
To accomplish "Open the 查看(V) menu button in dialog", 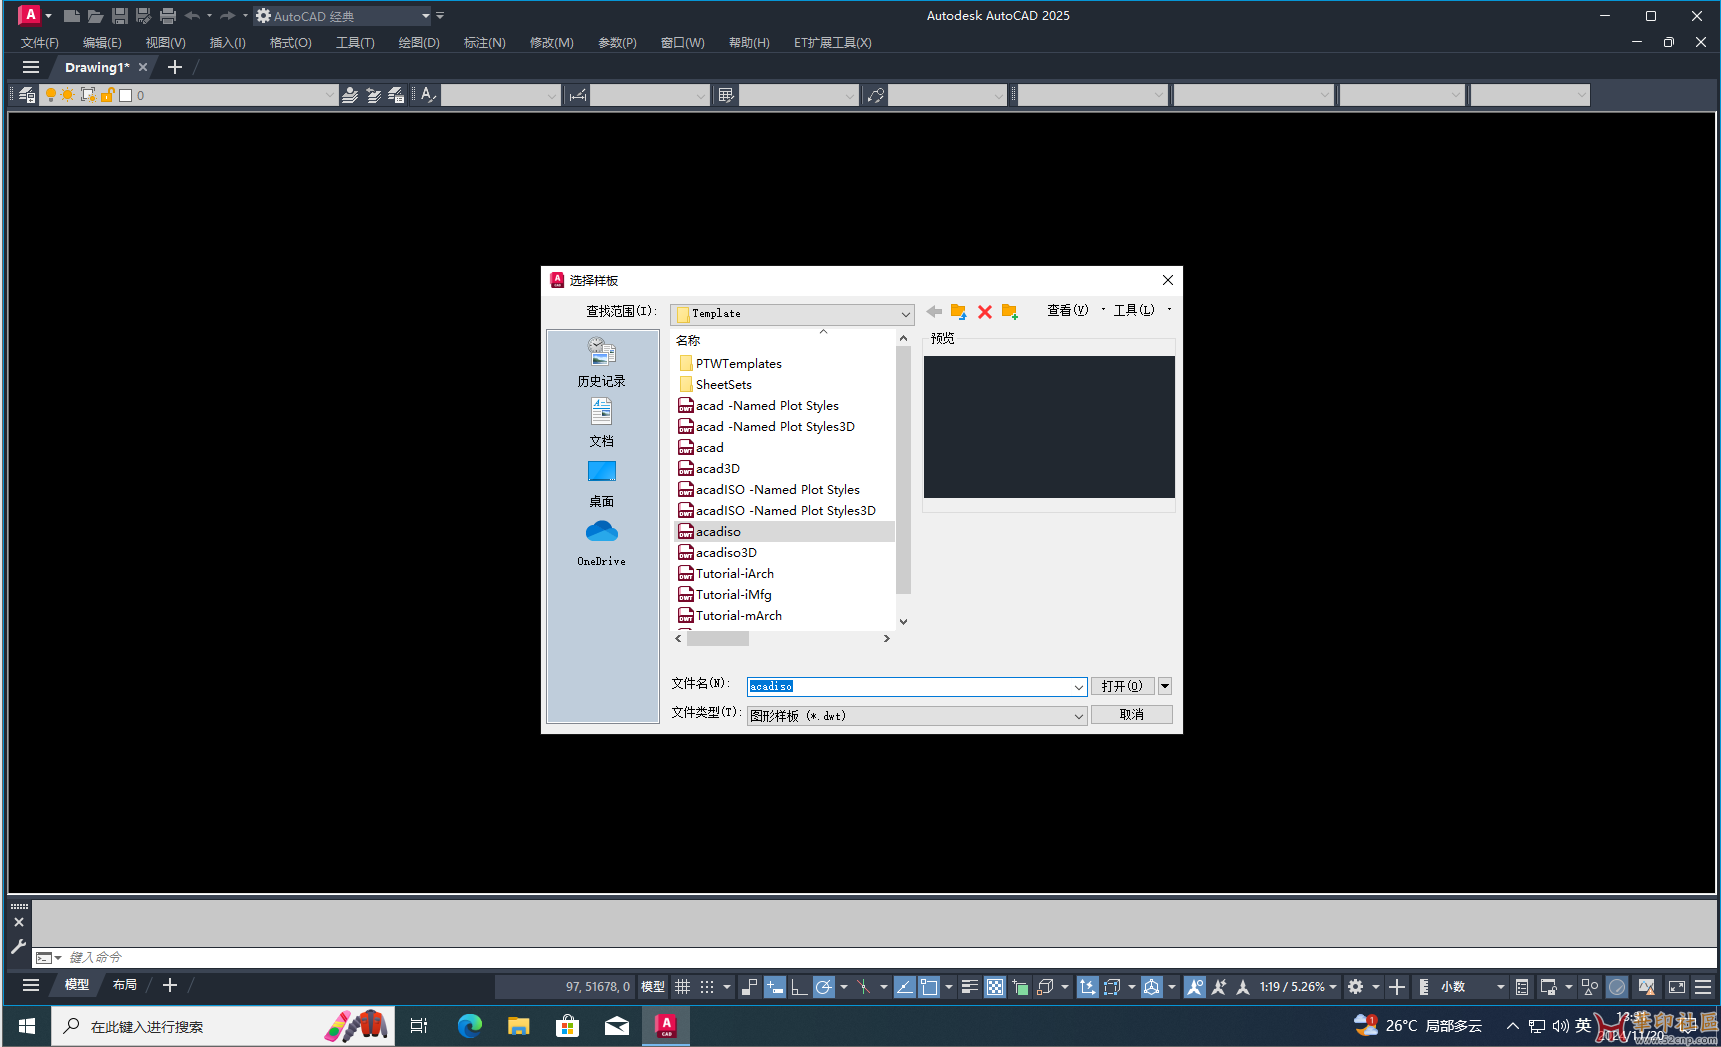I will pos(1067,310).
